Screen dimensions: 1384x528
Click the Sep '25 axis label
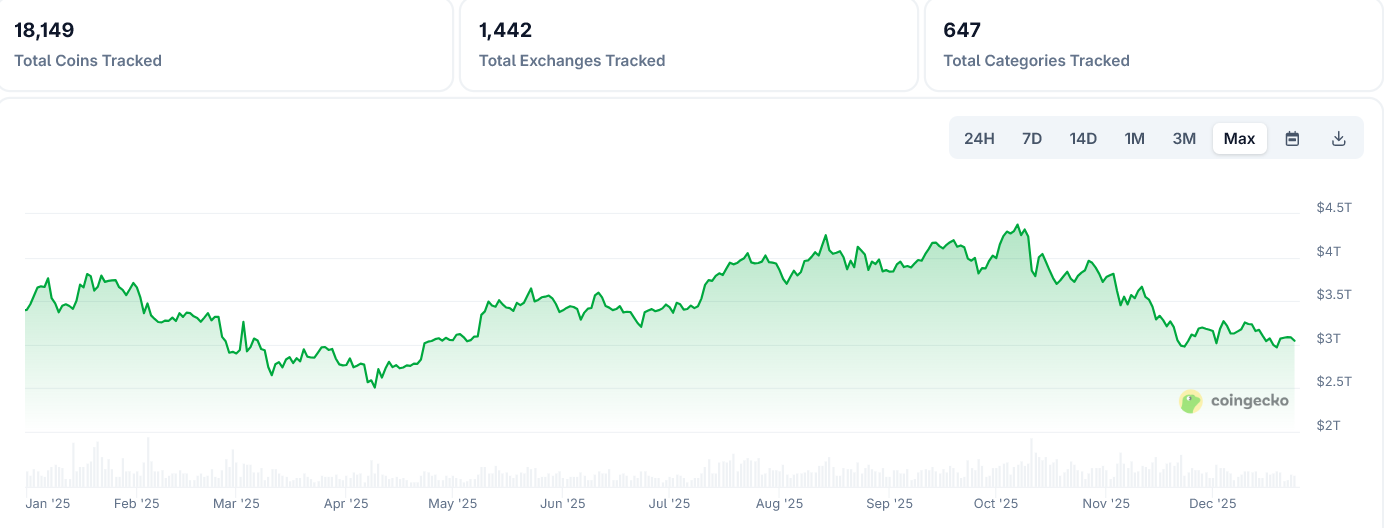pos(889,503)
